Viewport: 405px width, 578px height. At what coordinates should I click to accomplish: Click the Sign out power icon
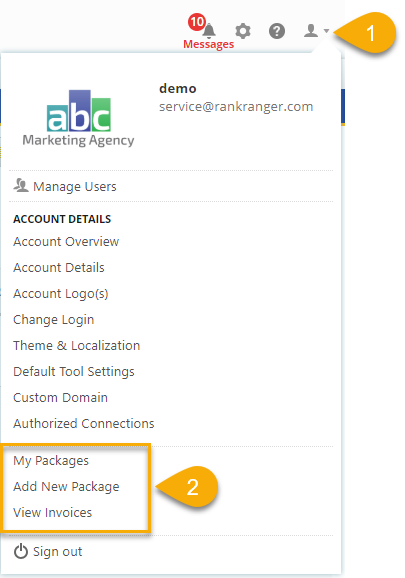[21, 551]
